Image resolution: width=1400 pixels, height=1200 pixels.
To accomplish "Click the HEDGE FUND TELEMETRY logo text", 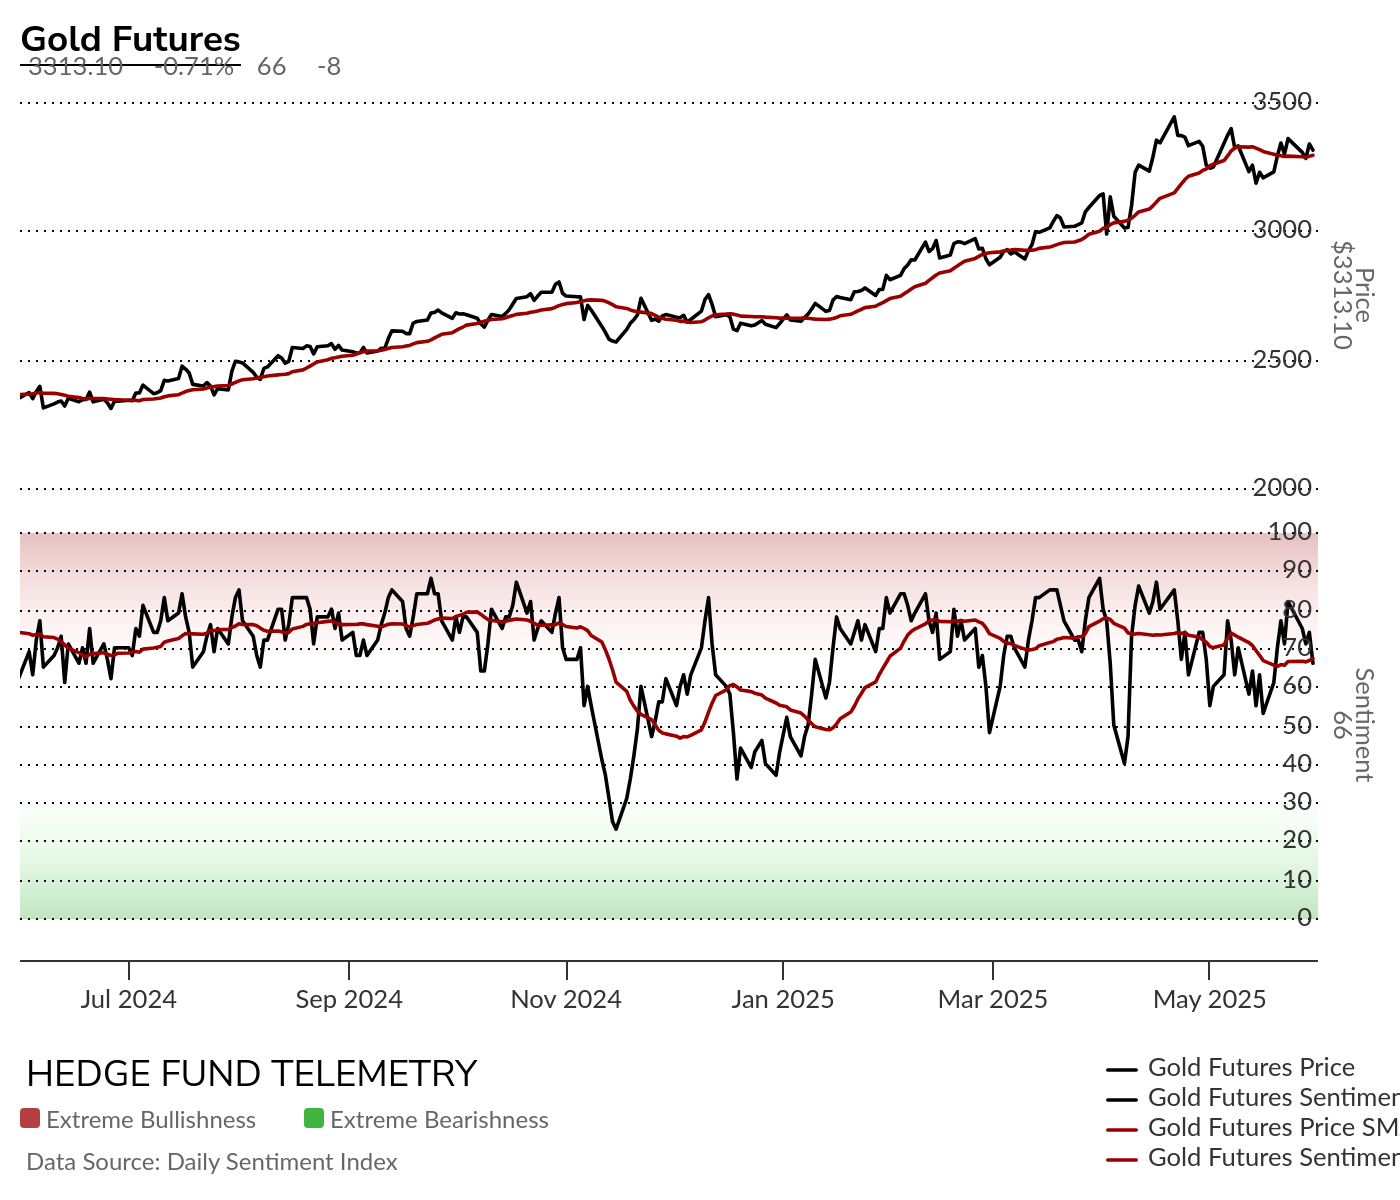I will tap(252, 1074).
